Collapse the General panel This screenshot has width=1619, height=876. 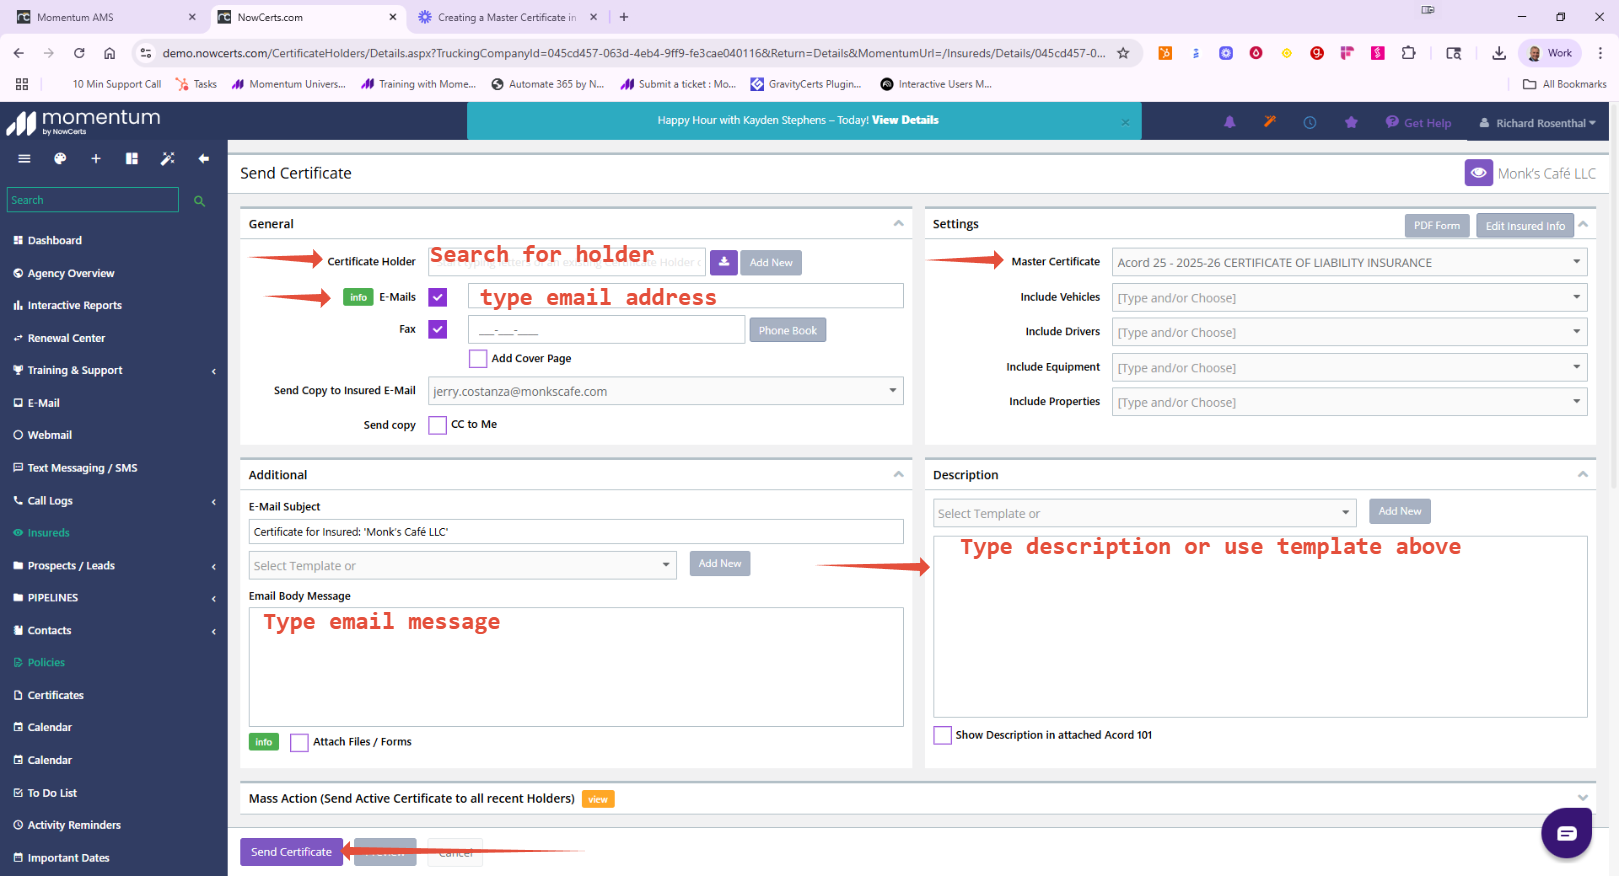[x=898, y=224]
